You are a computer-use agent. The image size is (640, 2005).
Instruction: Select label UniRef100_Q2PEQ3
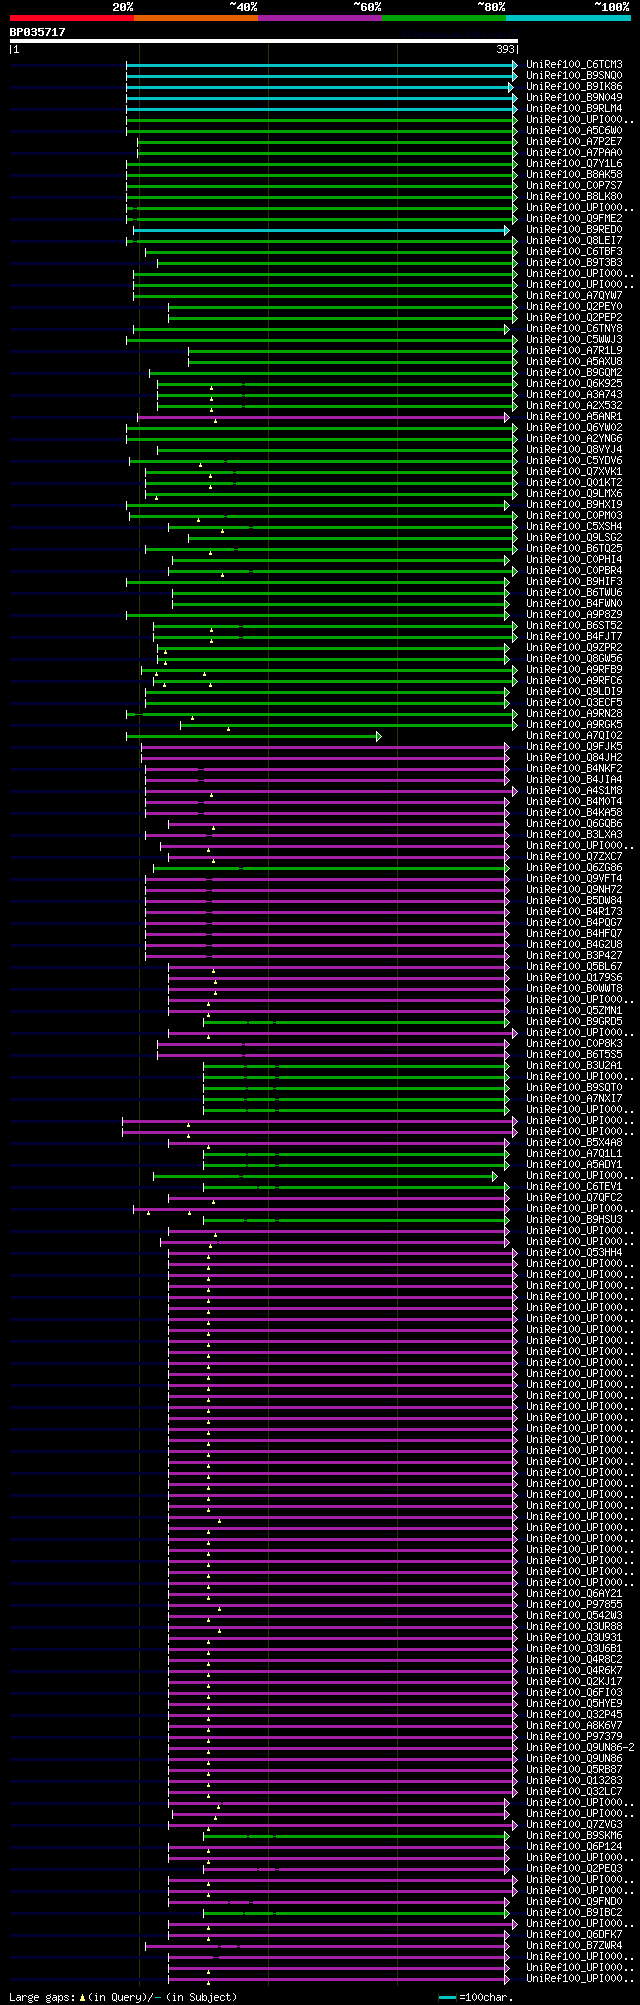pyautogui.click(x=574, y=1868)
